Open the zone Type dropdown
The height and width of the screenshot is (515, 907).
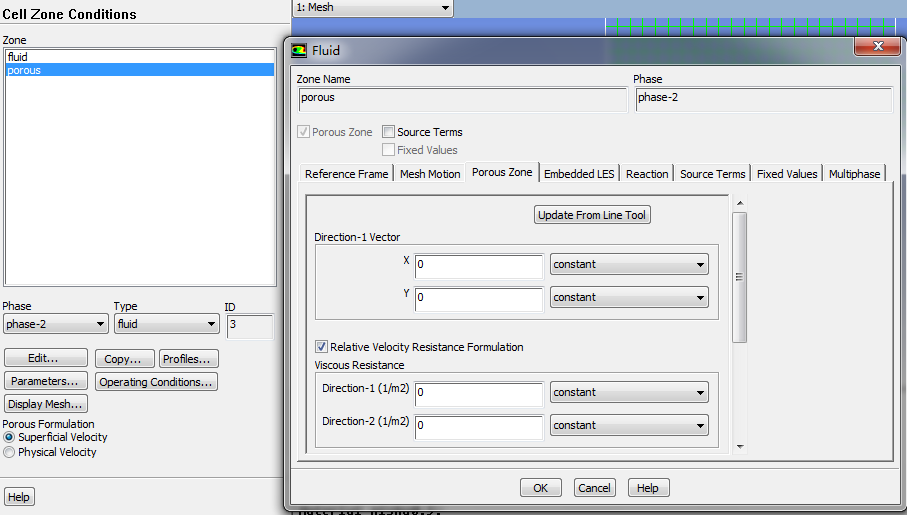[166, 324]
